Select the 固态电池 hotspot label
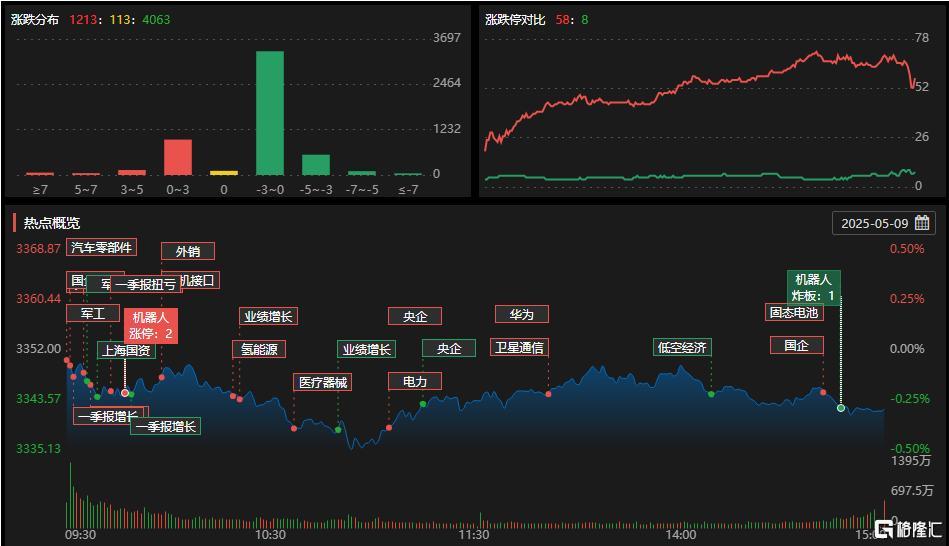949x546 pixels. pyautogui.click(x=794, y=312)
